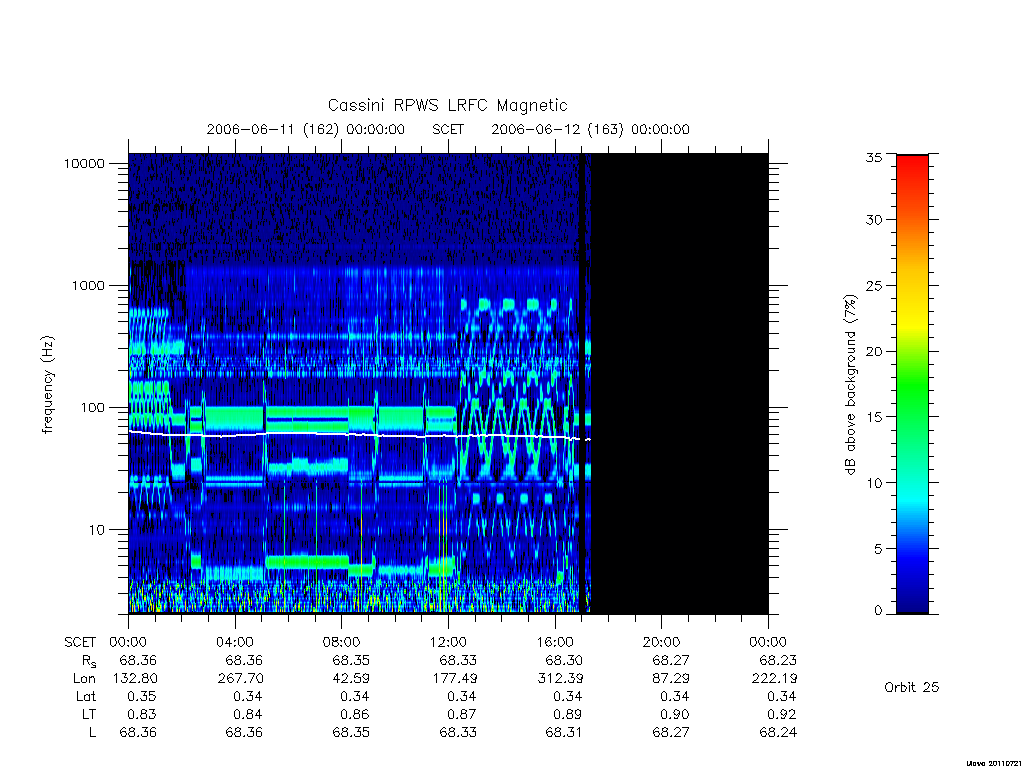Click the '10000' frequency tick label
This screenshot has width=1024, height=768.
point(84,163)
